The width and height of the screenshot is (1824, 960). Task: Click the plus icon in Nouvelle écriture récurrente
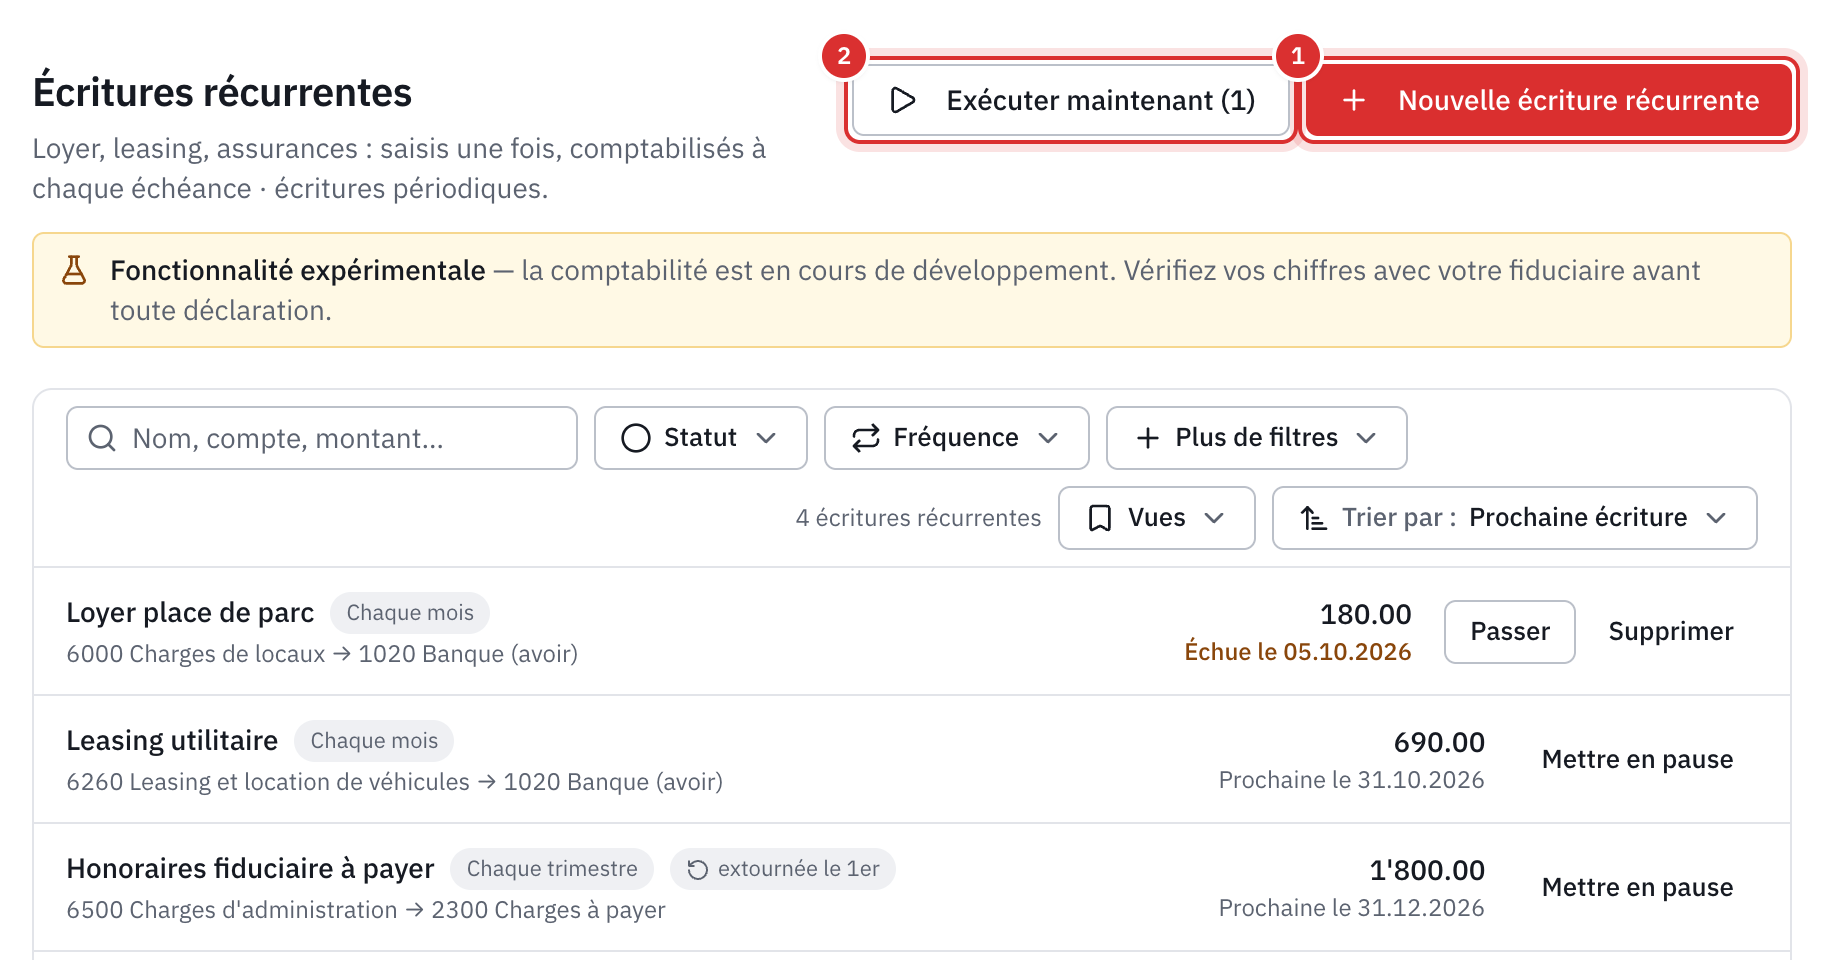pyautogui.click(x=1354, y=100)
